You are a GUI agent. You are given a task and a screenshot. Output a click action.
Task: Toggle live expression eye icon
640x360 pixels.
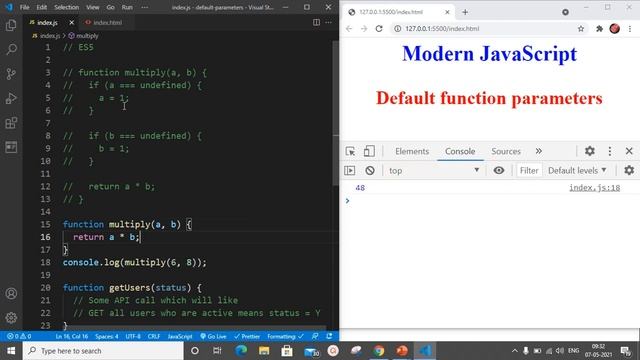pos(499,170)
